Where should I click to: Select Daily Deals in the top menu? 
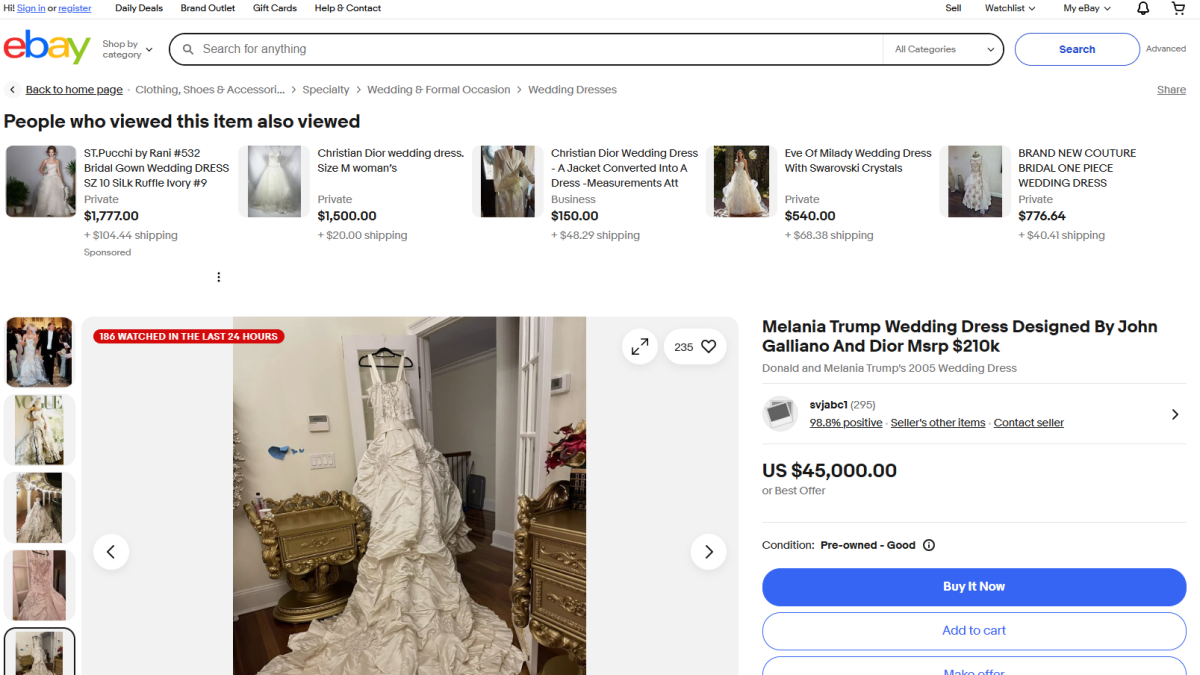coord(137,8)
